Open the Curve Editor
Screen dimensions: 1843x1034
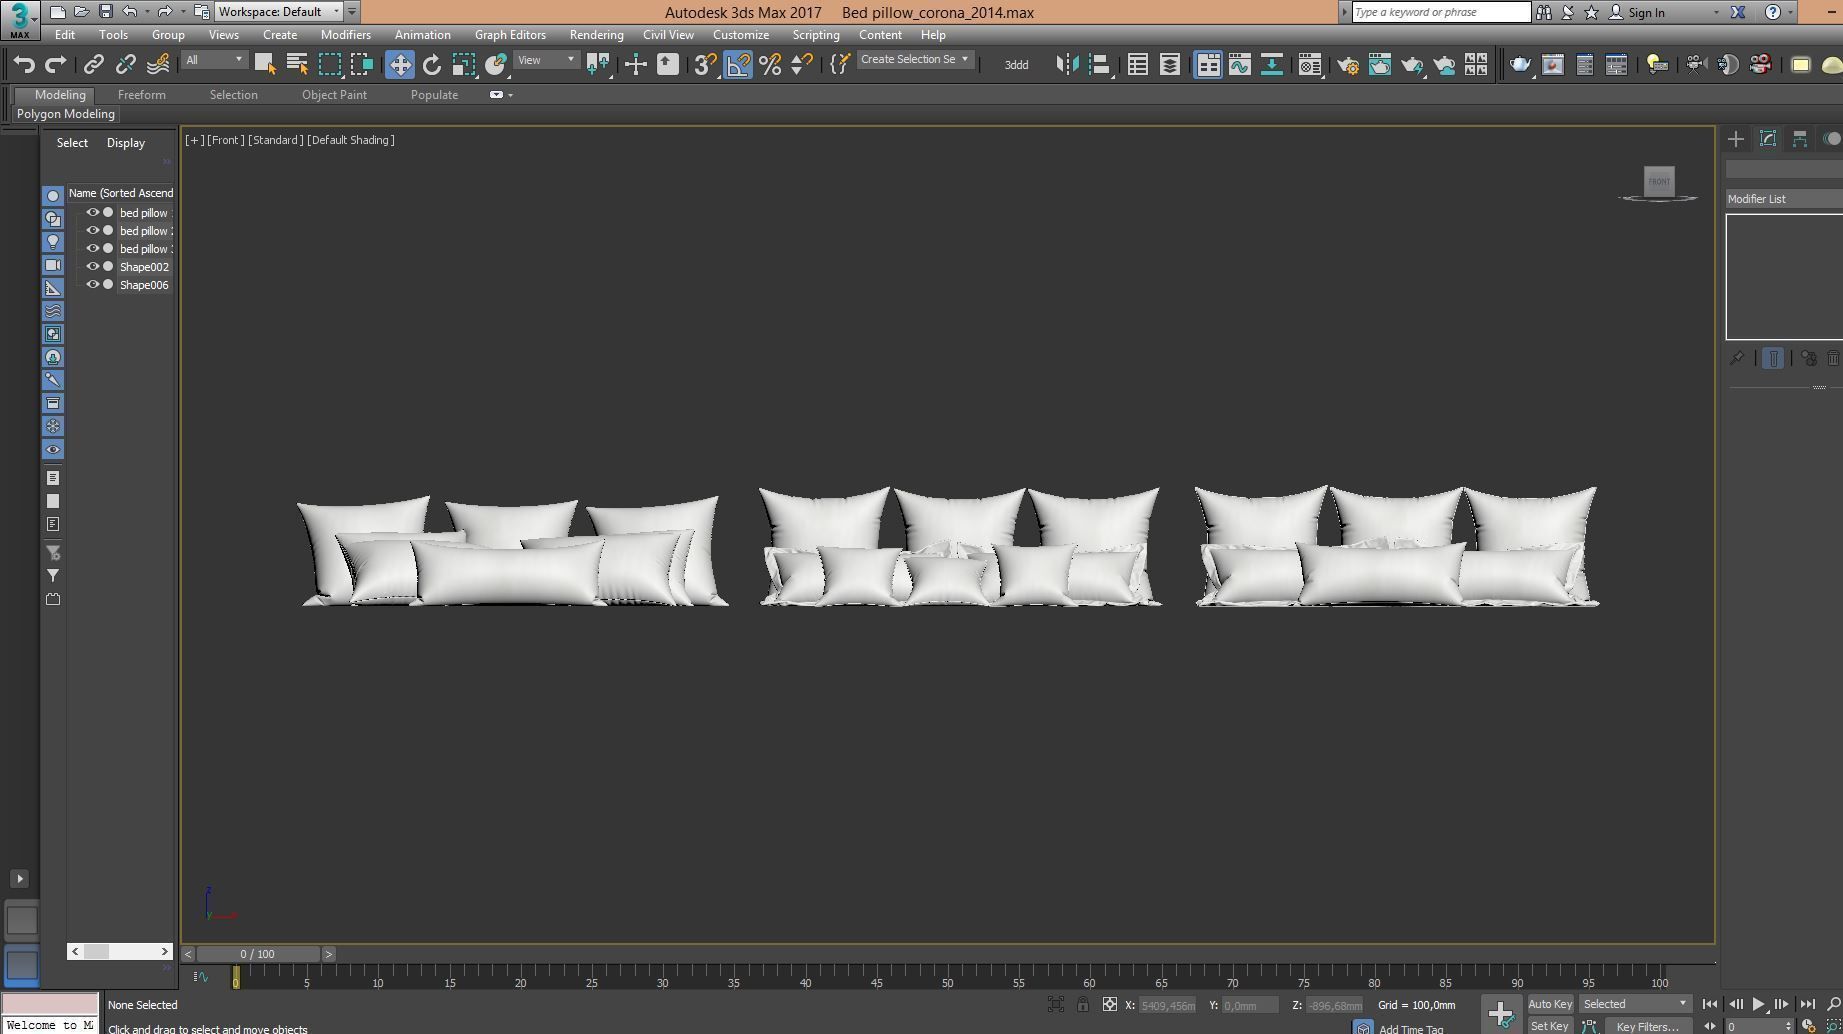click(x=1240, y=65)
